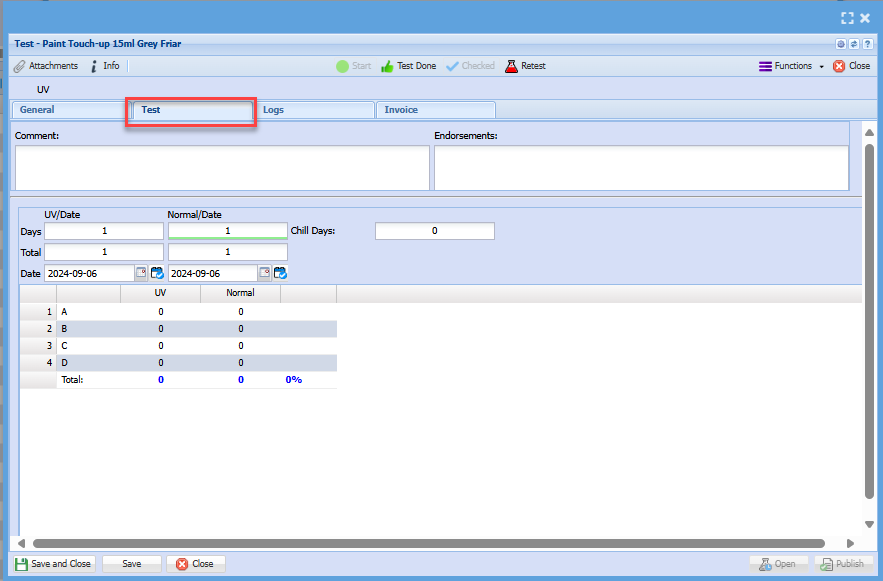This screenshot has width=883, height=581.
Task: Switch to the Invoice tab
Action: pos(435,110)
